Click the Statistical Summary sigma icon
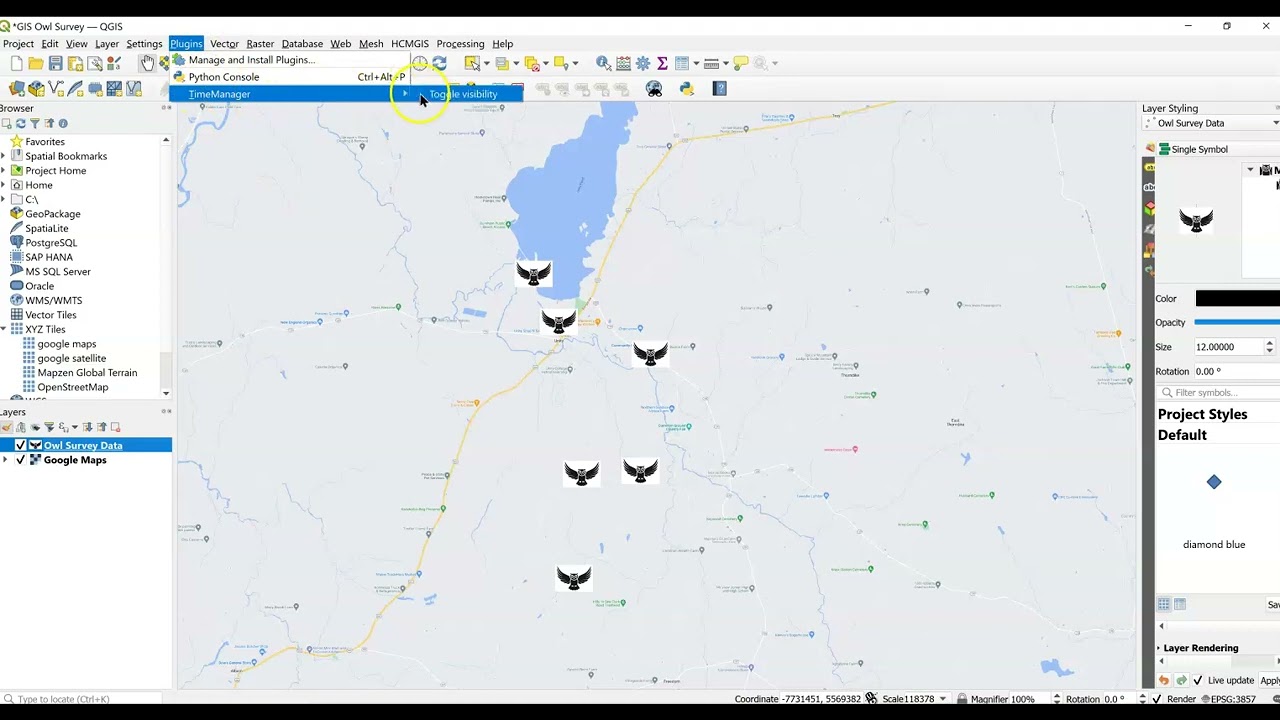Screen dimensions: 1280x720 662,63
